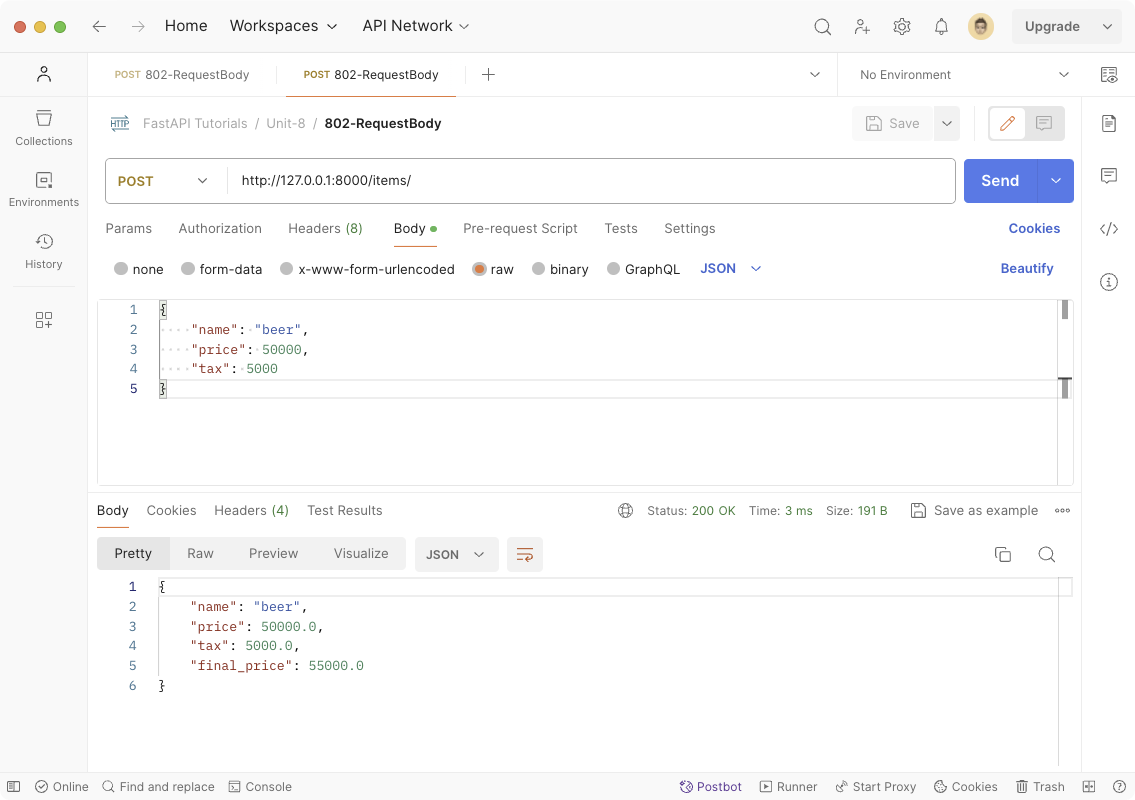Toggle line wrap in response viewer
The image size is (1135, 800).
[x=524, y=554]
